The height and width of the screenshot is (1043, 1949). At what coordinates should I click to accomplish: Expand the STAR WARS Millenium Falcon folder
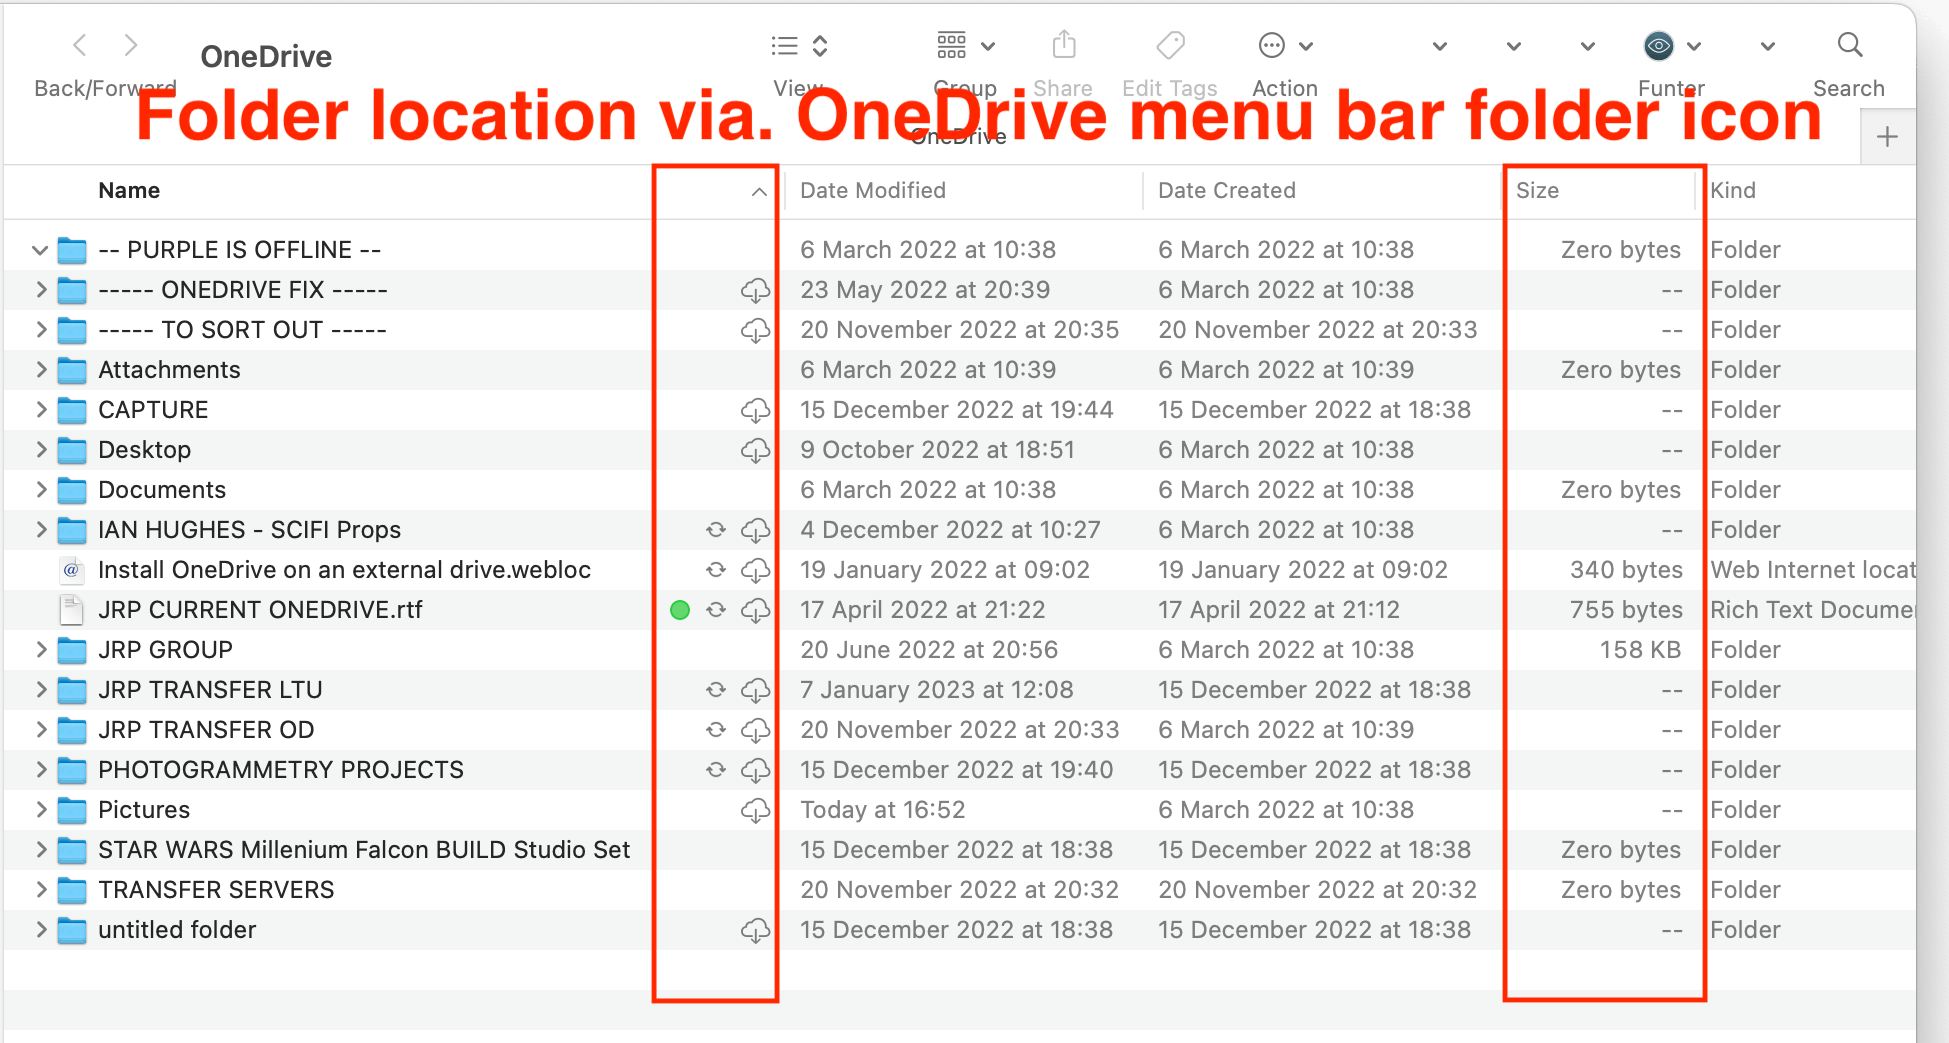40,850
